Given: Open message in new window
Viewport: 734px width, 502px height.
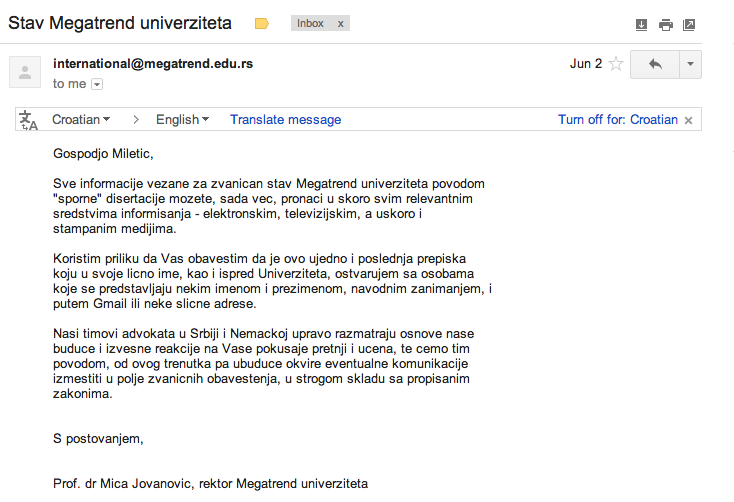Looking at the screenshot, I should [x=689, y=25].
